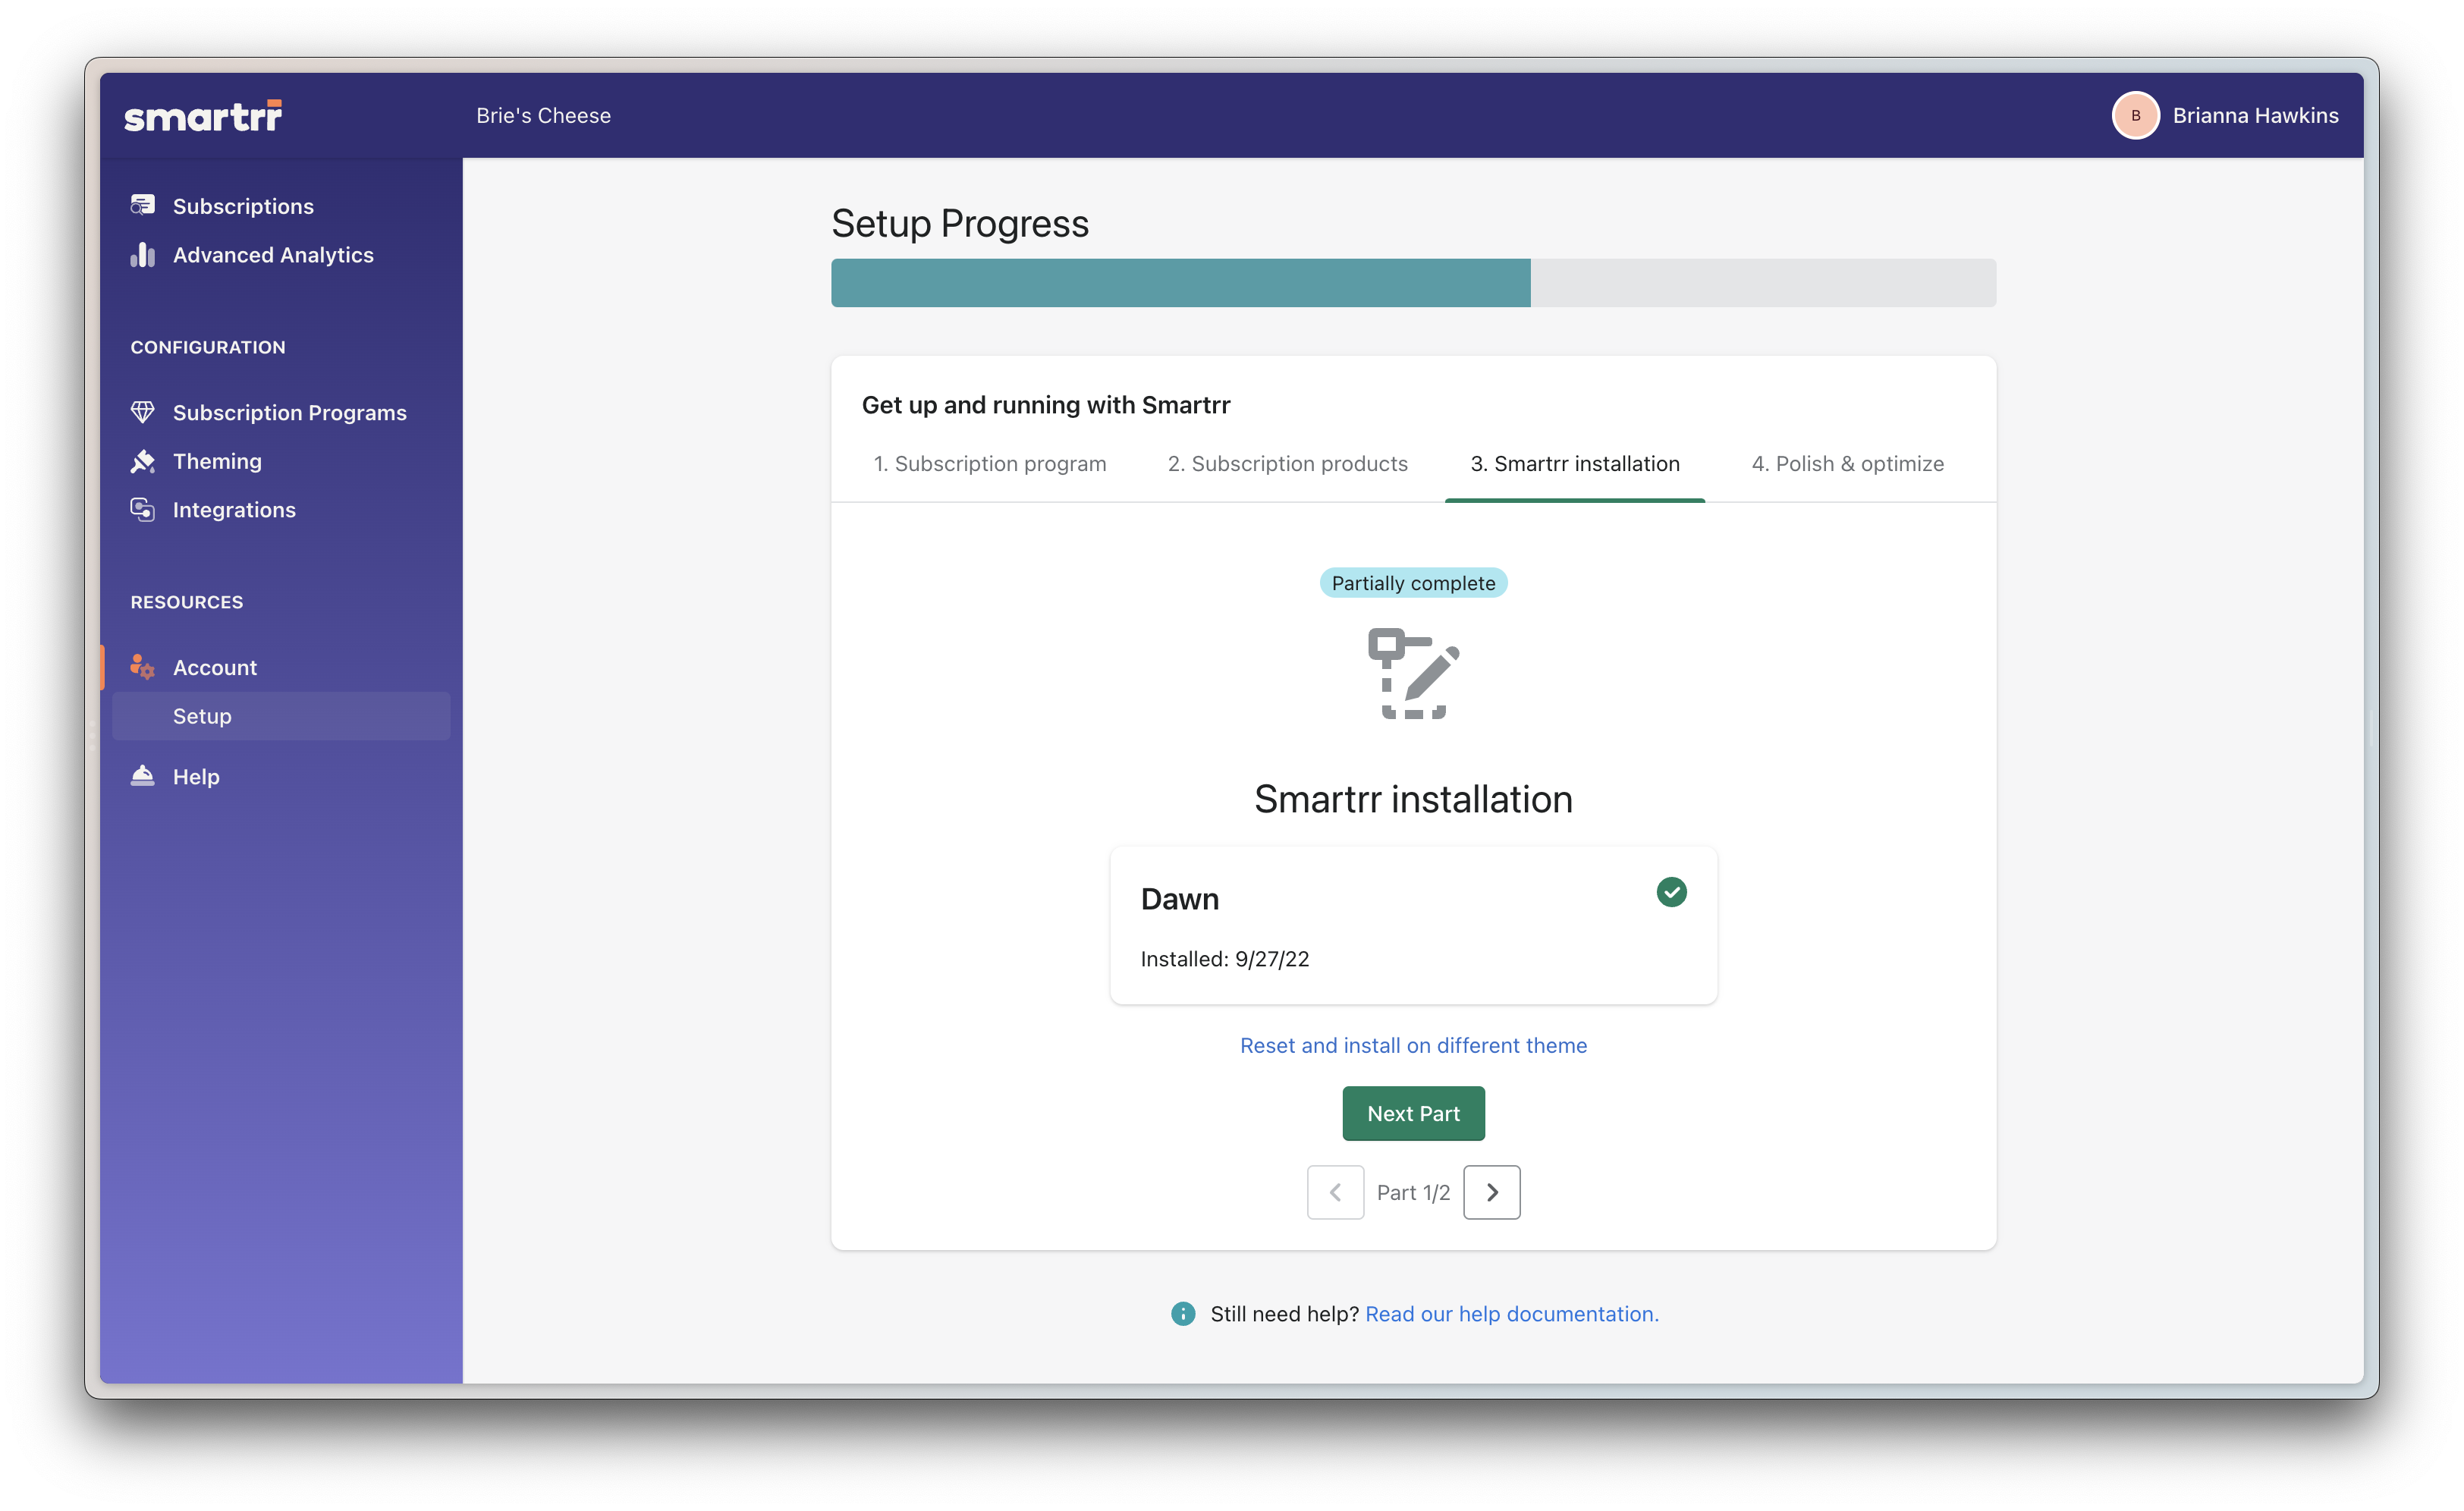
Task: Open Read our help documentation link
Action: [1512, 1314]
